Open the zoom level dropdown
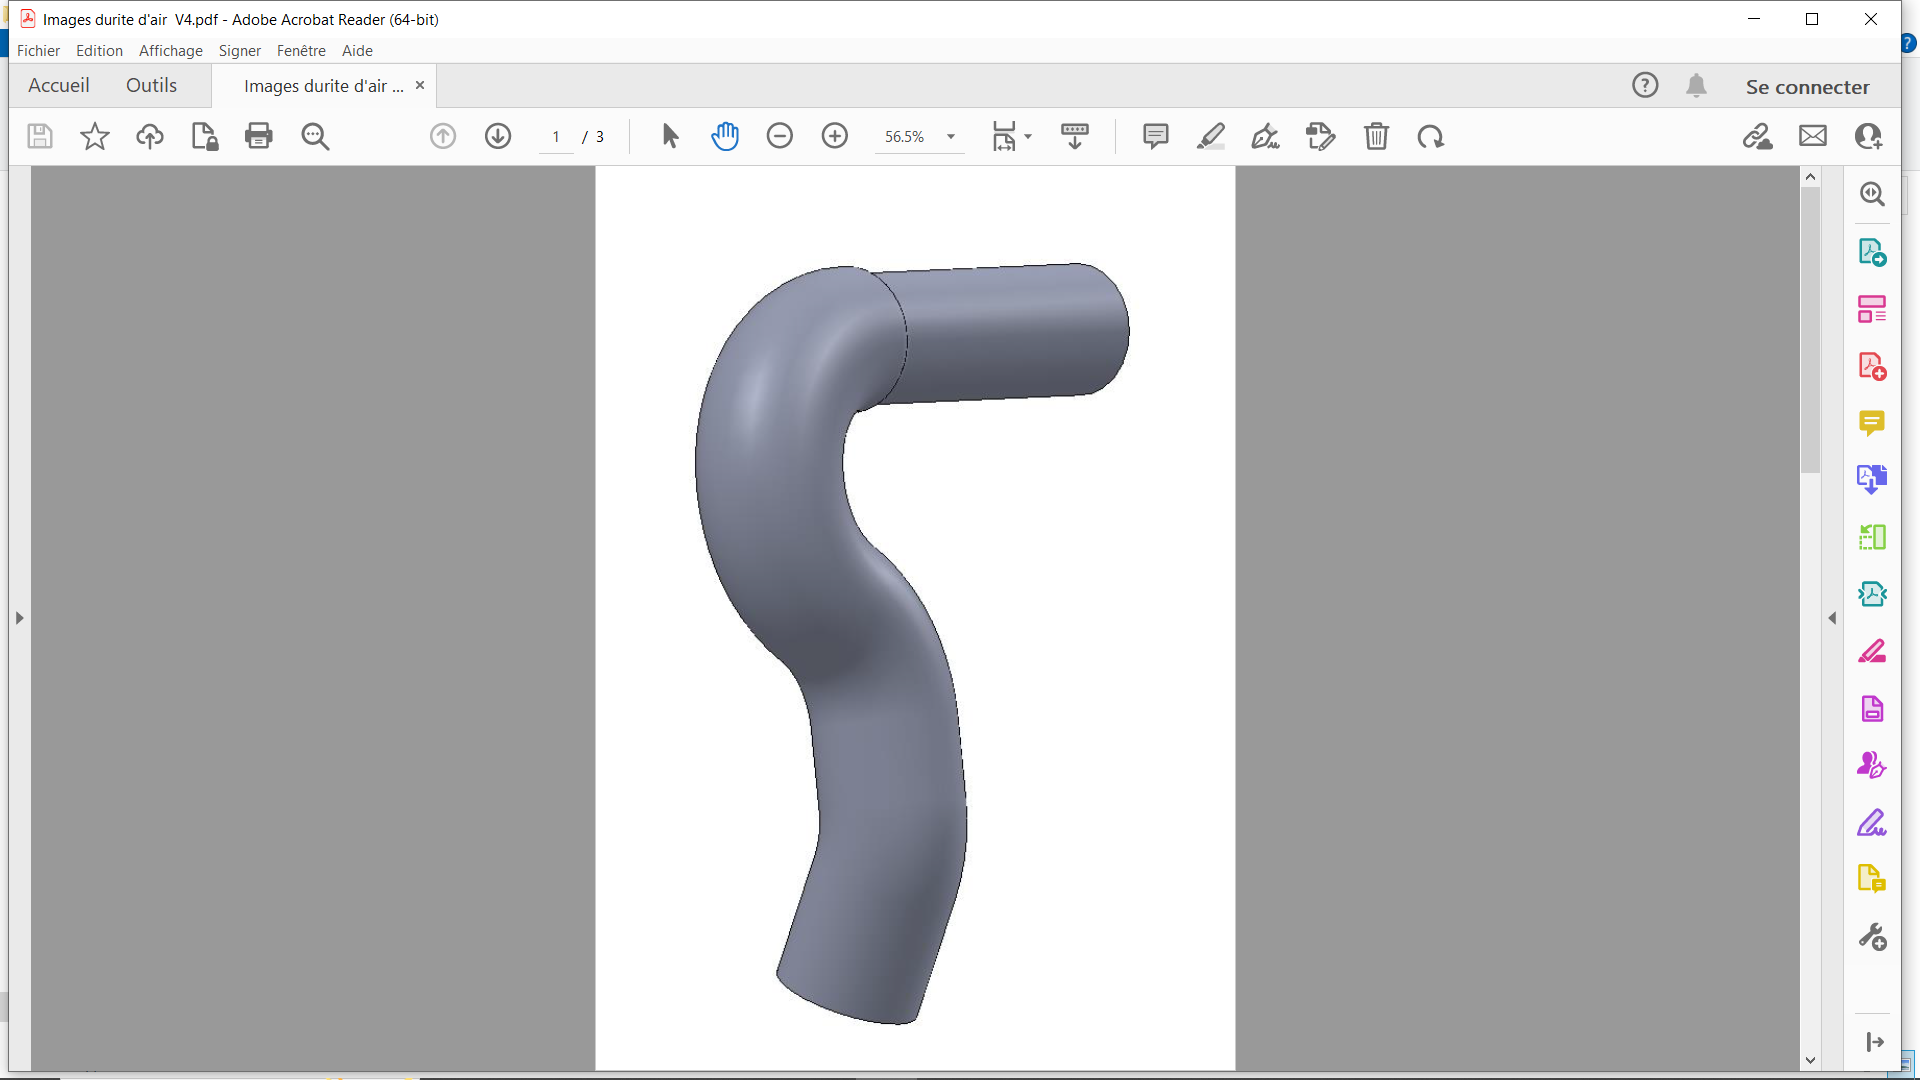This screenshot has width=1920, height=1080. coord(951,137)
